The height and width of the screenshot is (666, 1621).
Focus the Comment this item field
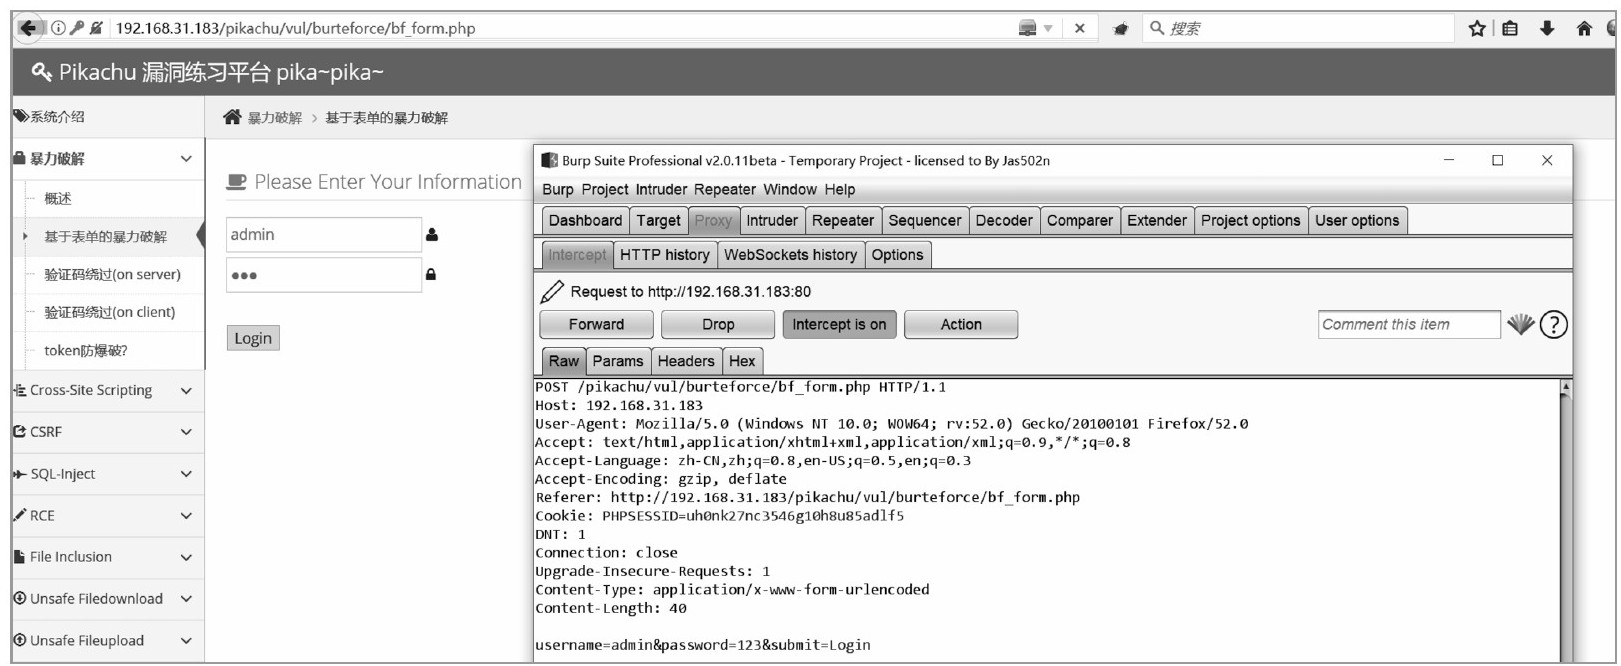pos(1409,324)
